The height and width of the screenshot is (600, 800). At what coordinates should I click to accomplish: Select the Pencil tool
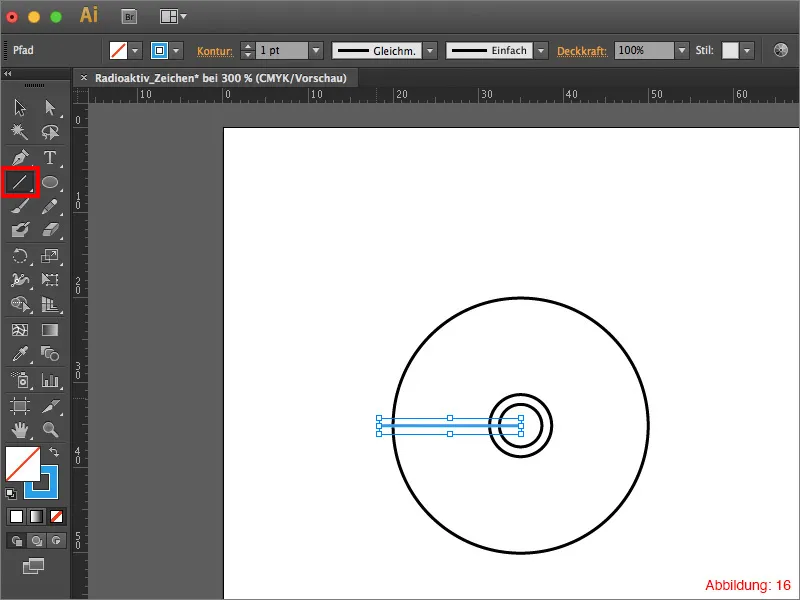(50, 206)
